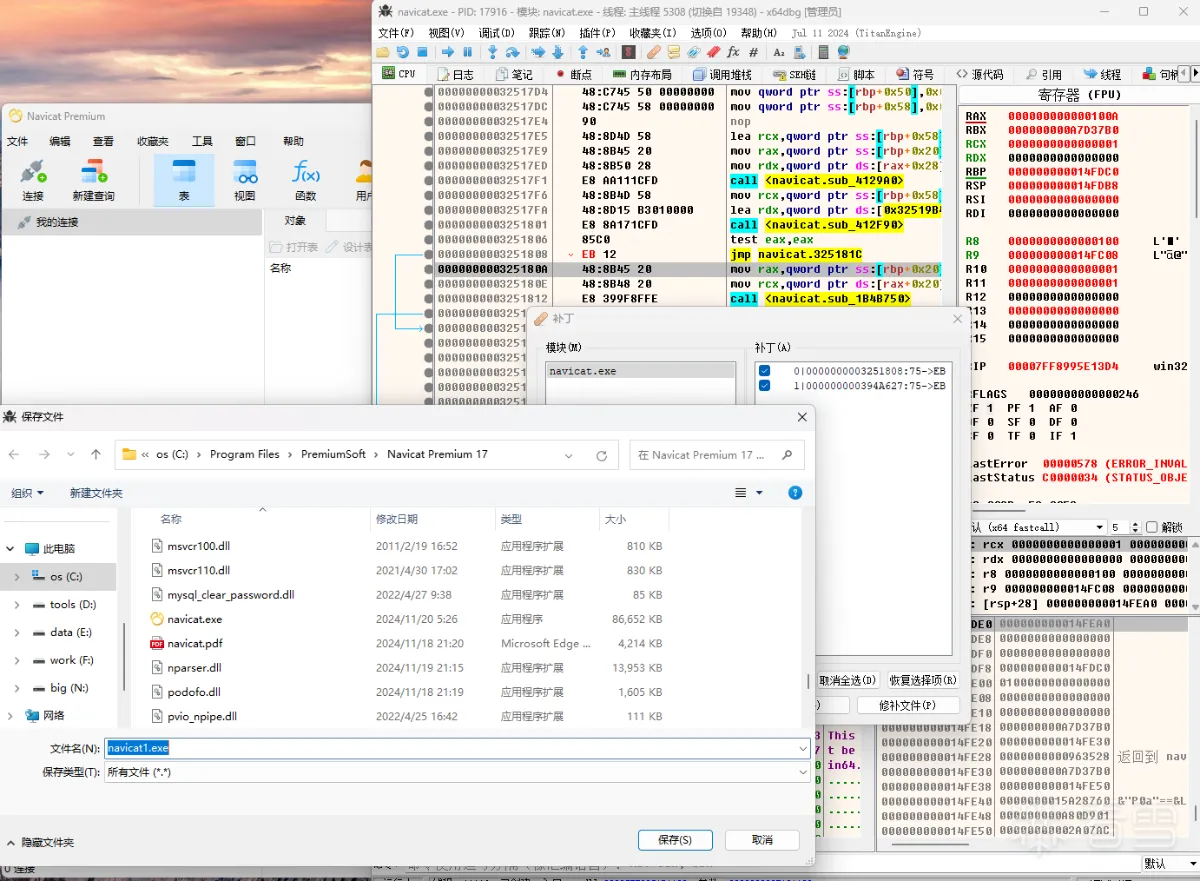This screenshot has width=1200, height=881.
Task: Click the back arrow in save dialog
Action: click(x=14, y=454)
